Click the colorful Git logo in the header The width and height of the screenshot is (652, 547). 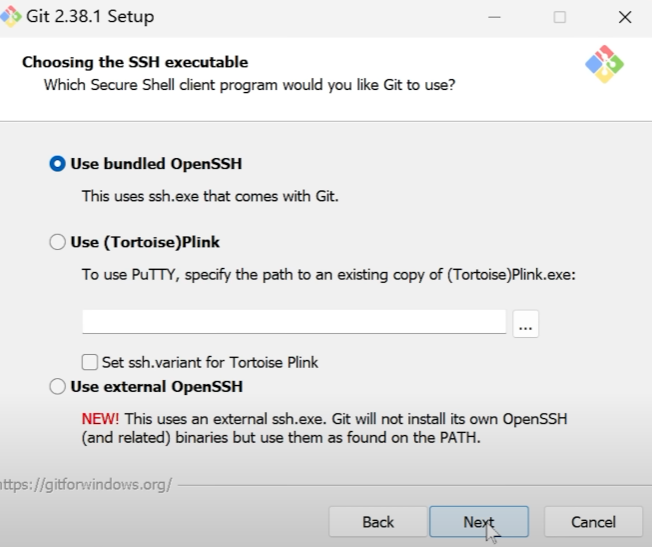[x=604, y=66]
